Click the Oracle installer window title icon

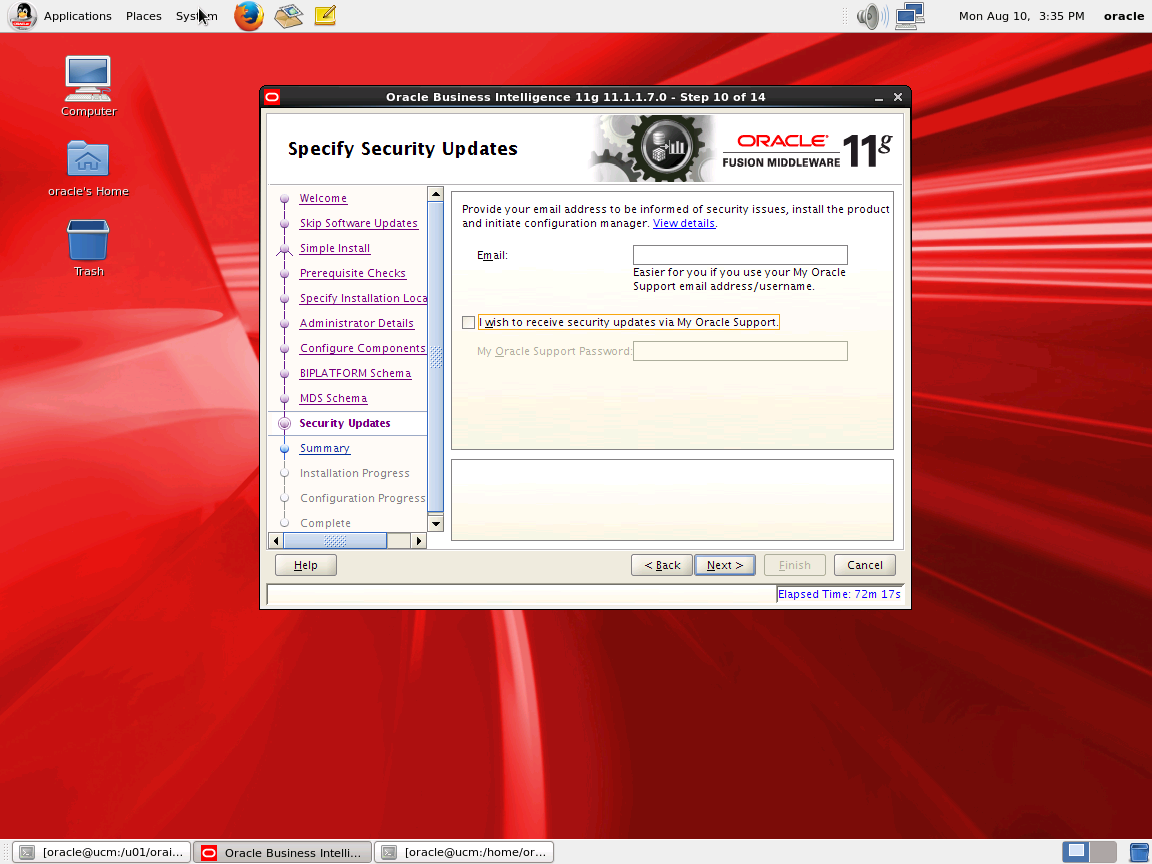pos(273,97)
